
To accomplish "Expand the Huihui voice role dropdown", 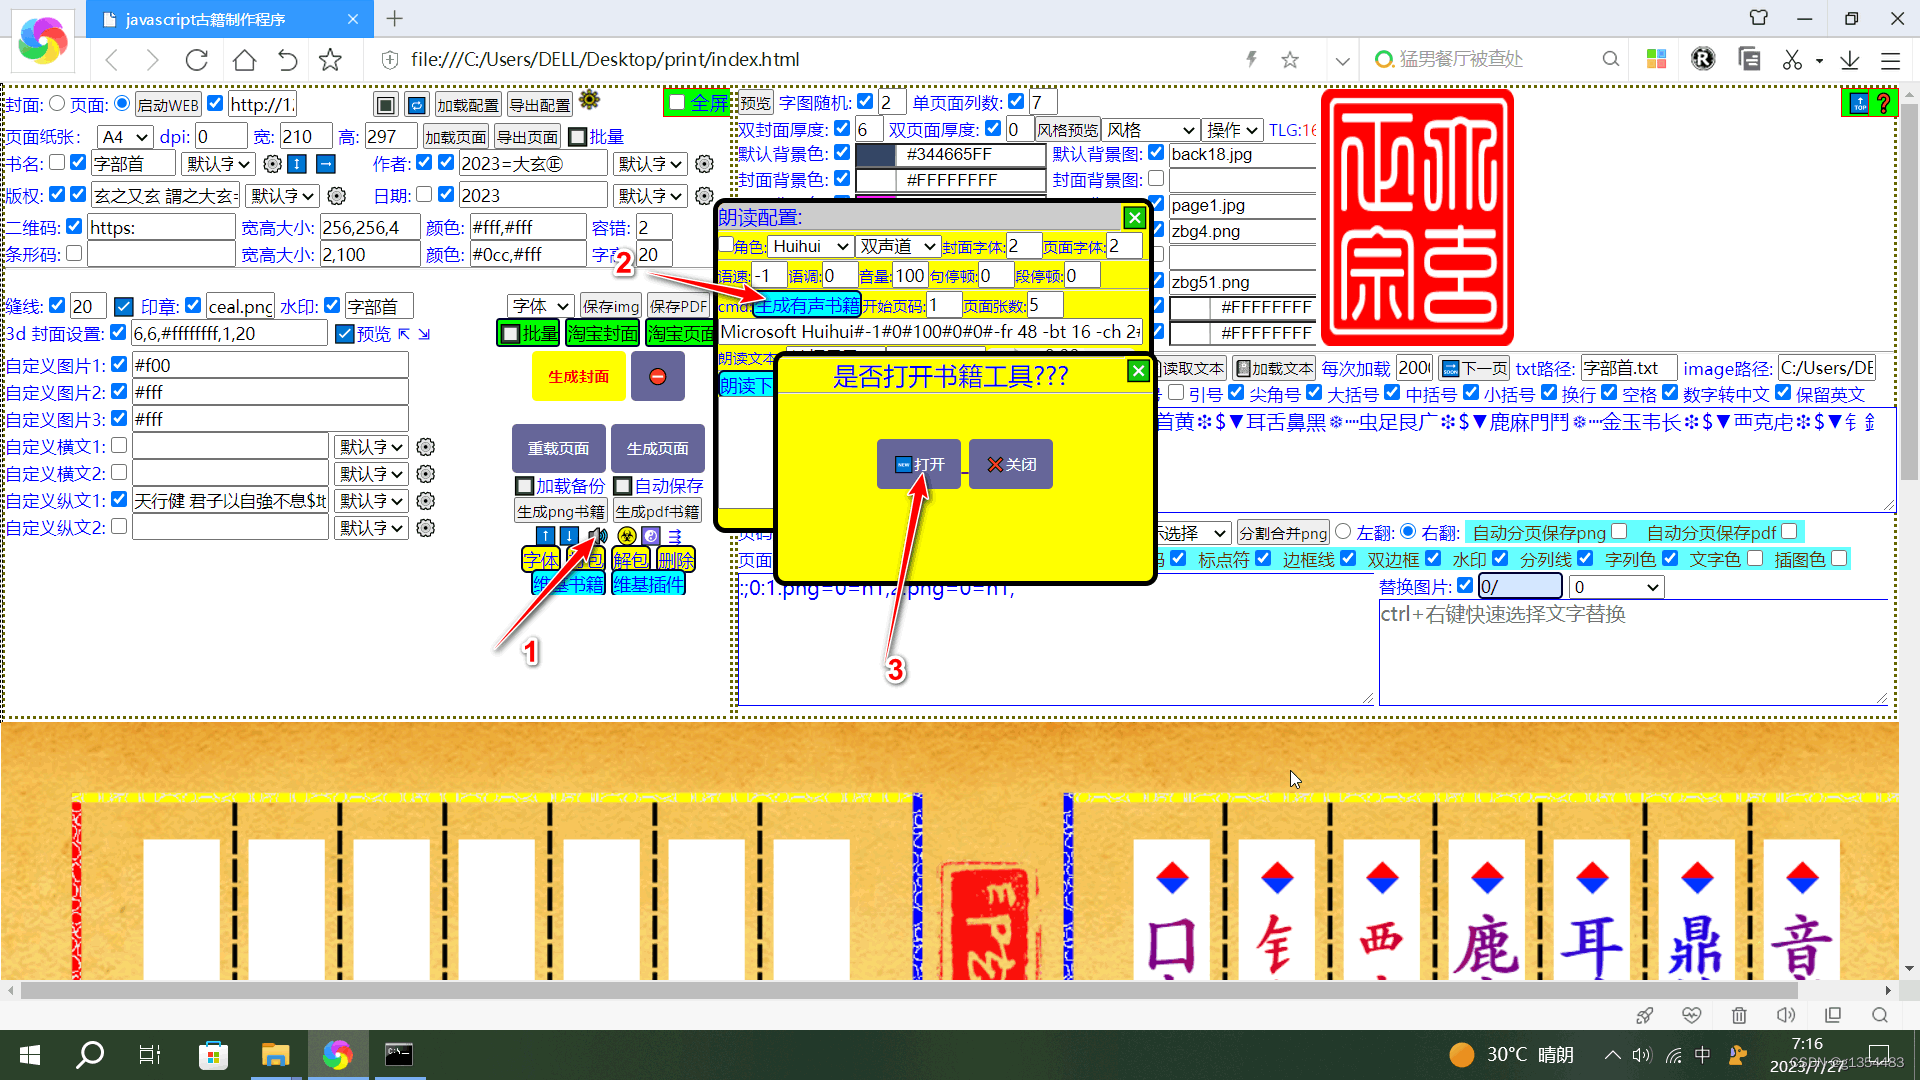I will (810, 246).
